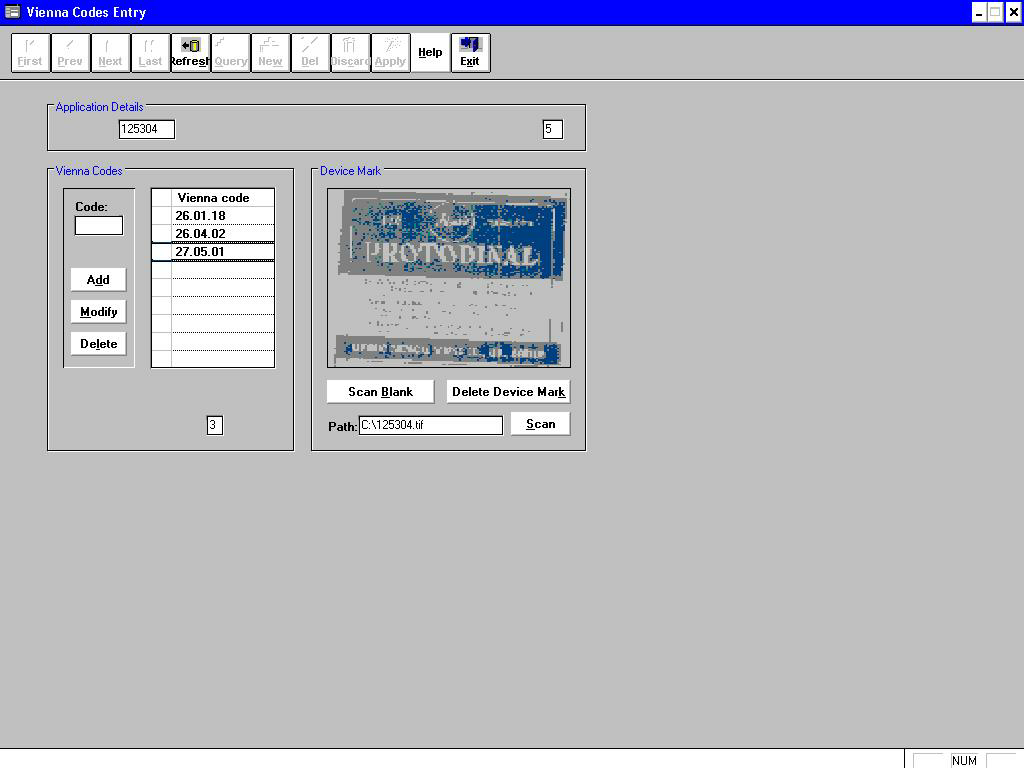Click the Apply toolbar button

pyautogui.click(x=391, y=53)
